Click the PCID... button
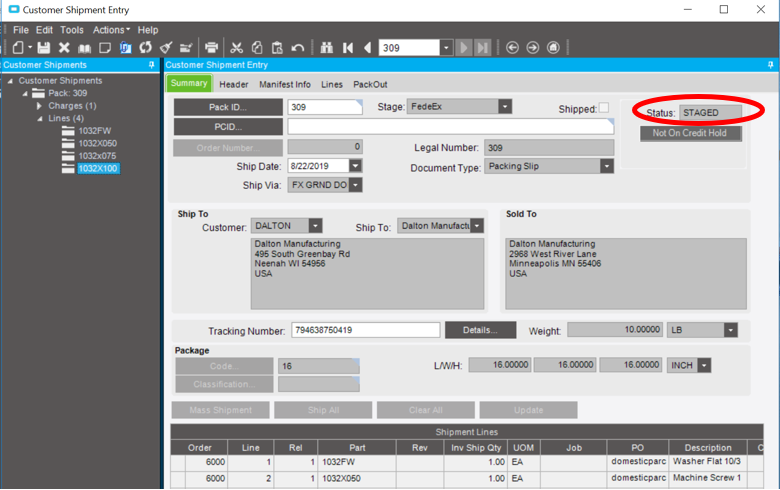 (228, 127)
